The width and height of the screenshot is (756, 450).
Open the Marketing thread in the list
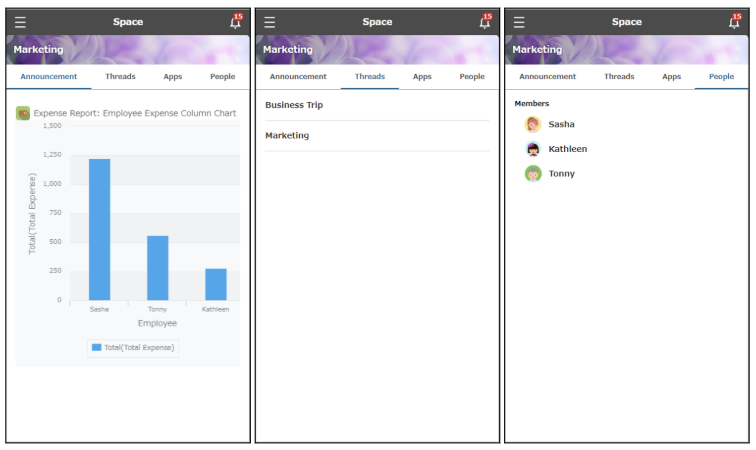287,136
